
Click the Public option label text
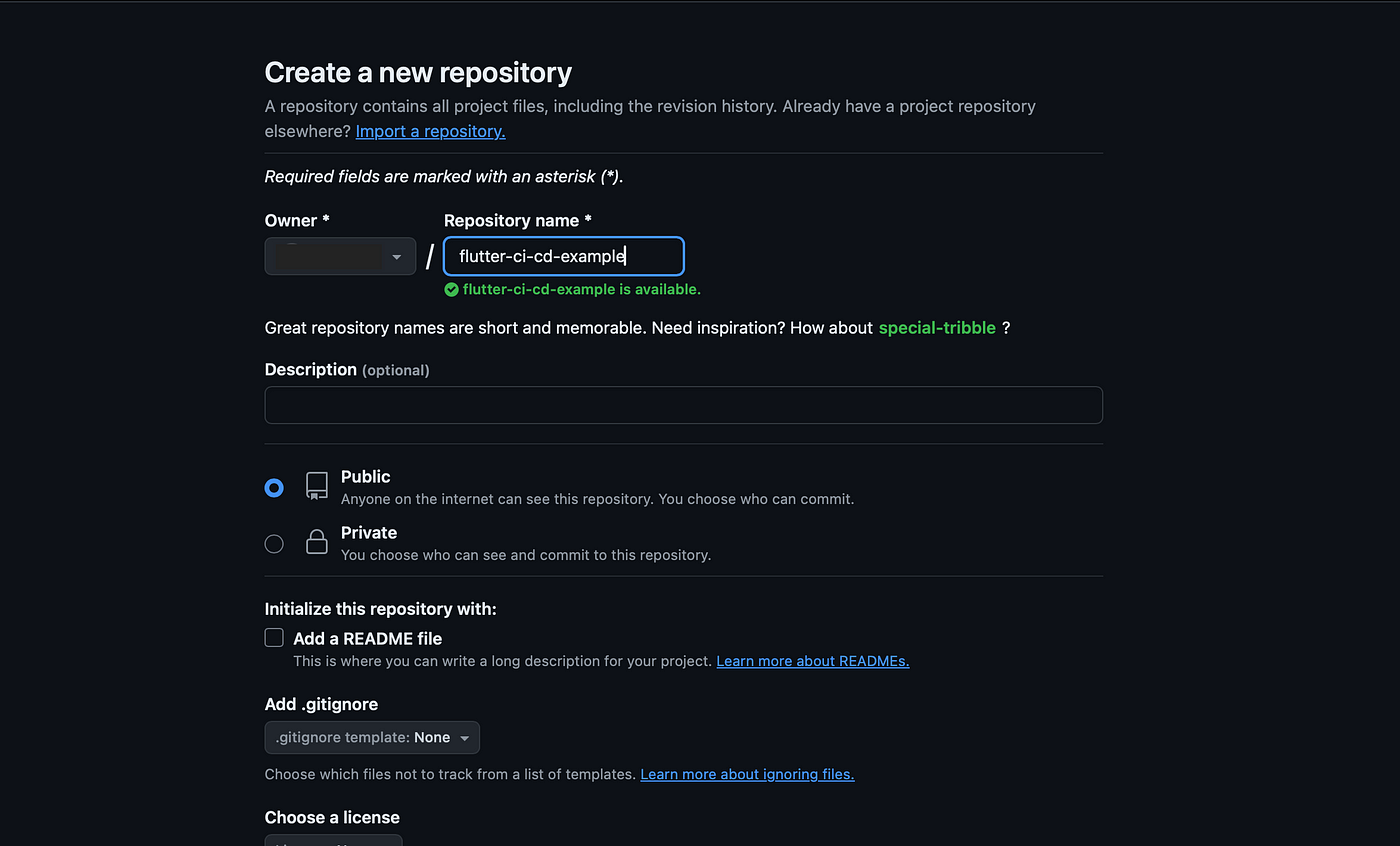click(x=366, y=477)
